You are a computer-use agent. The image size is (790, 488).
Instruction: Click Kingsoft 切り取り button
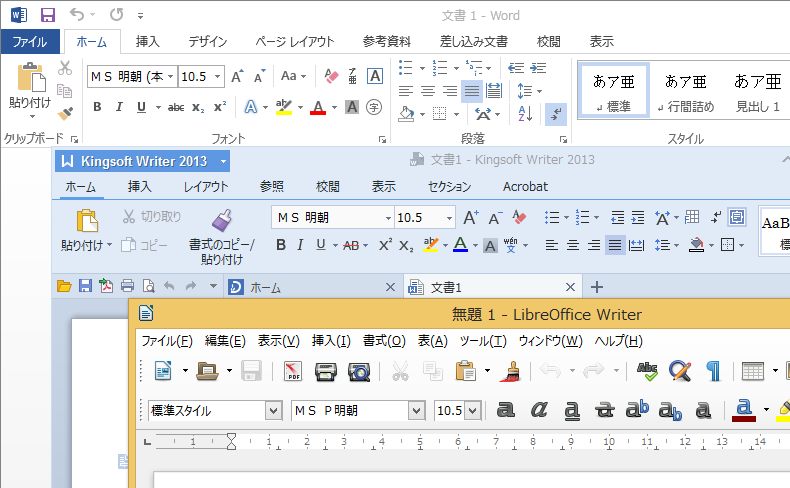coord(152,217)
